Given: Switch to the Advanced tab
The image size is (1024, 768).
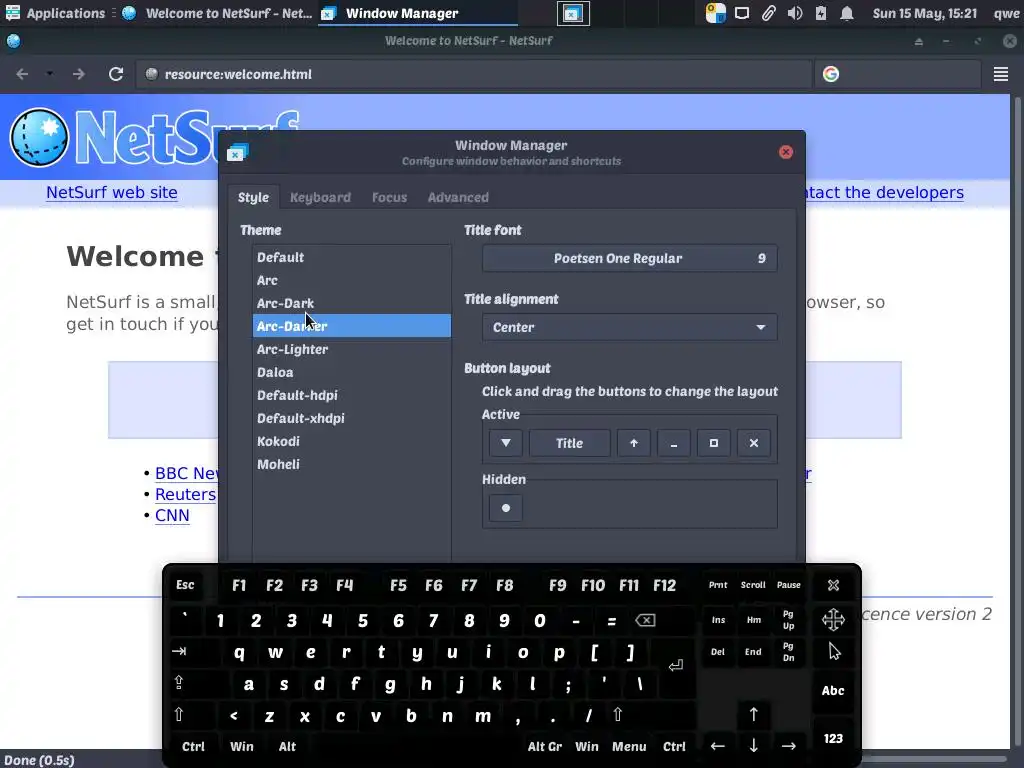Looking at the screenshot, I should click(458, 197).
